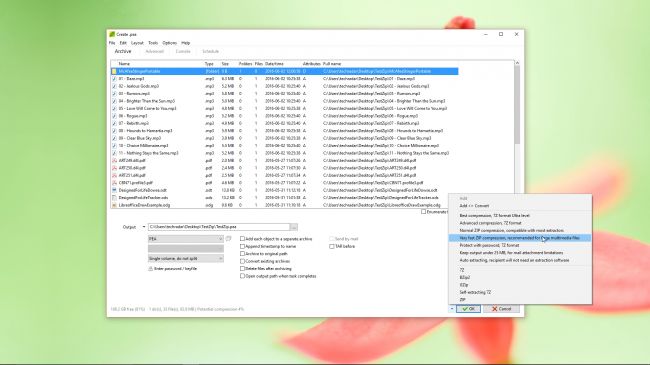
Task: Click the PeaZip logo in the title bar
Action: click(x=112, y=34)
